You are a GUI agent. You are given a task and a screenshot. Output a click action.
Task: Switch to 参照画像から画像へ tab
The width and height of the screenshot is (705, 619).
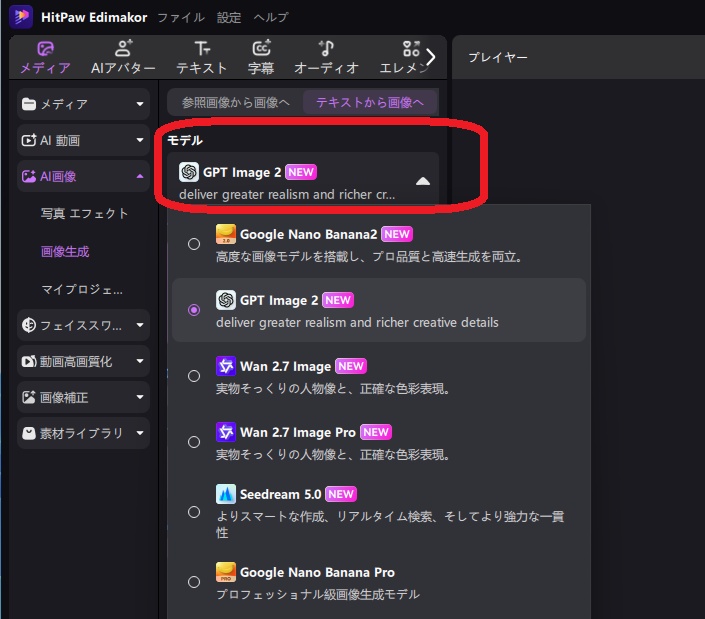coord(236,102)
